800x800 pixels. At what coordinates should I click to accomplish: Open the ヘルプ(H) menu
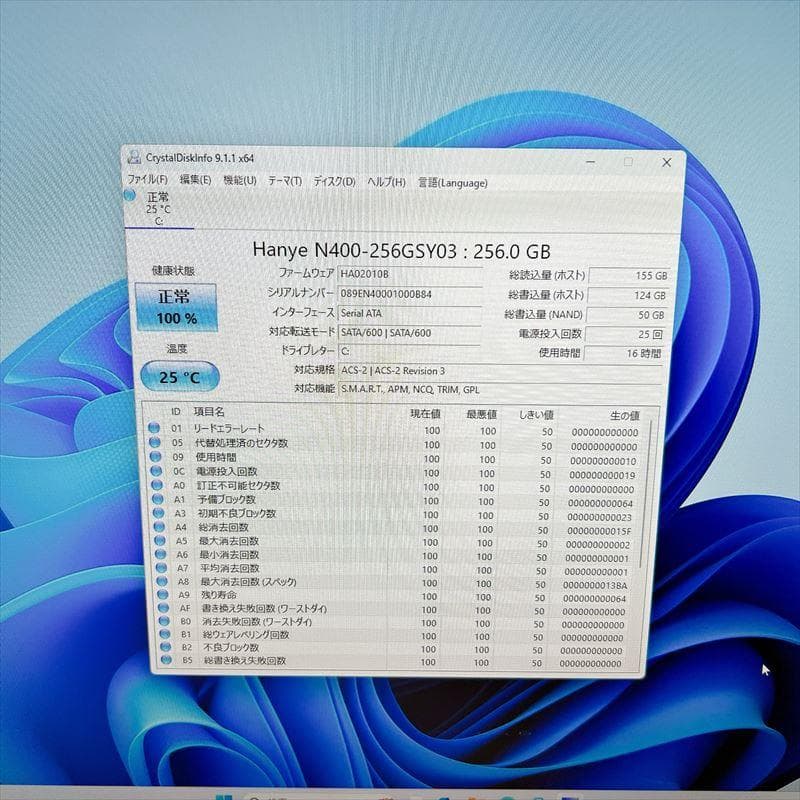[x=385, y=183]
